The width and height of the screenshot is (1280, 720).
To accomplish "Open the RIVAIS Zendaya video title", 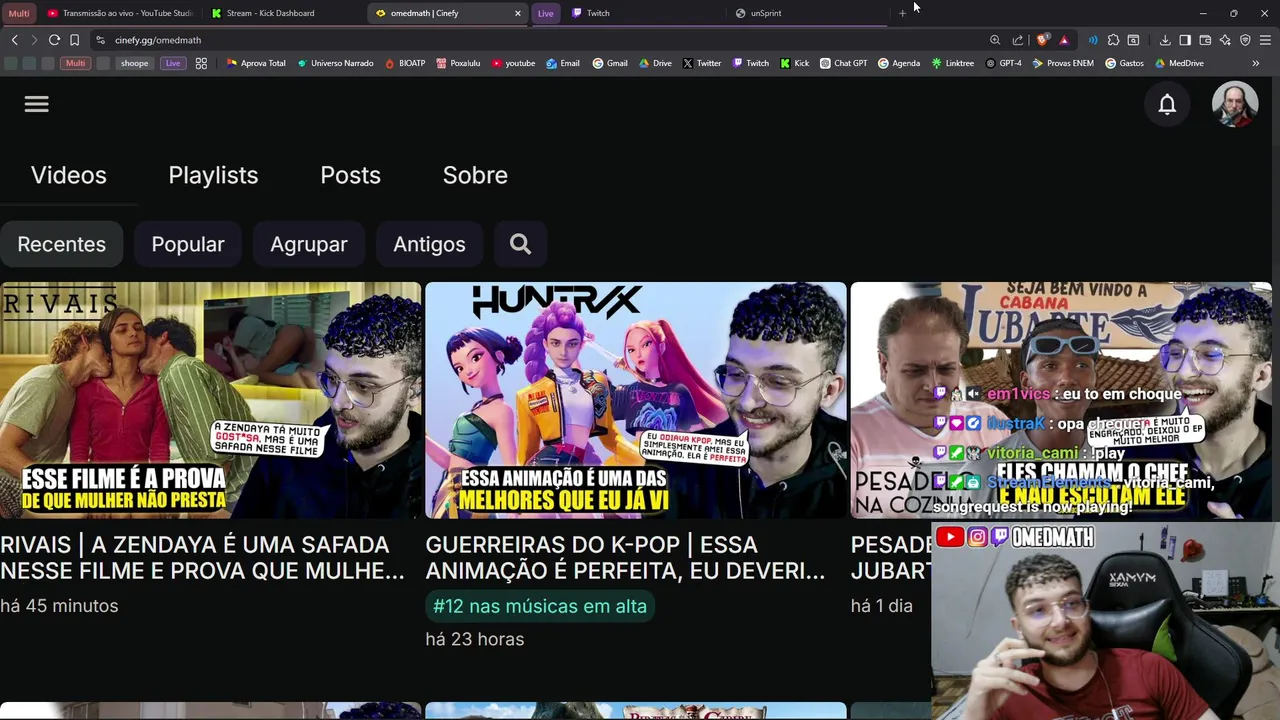I will 202,558.
